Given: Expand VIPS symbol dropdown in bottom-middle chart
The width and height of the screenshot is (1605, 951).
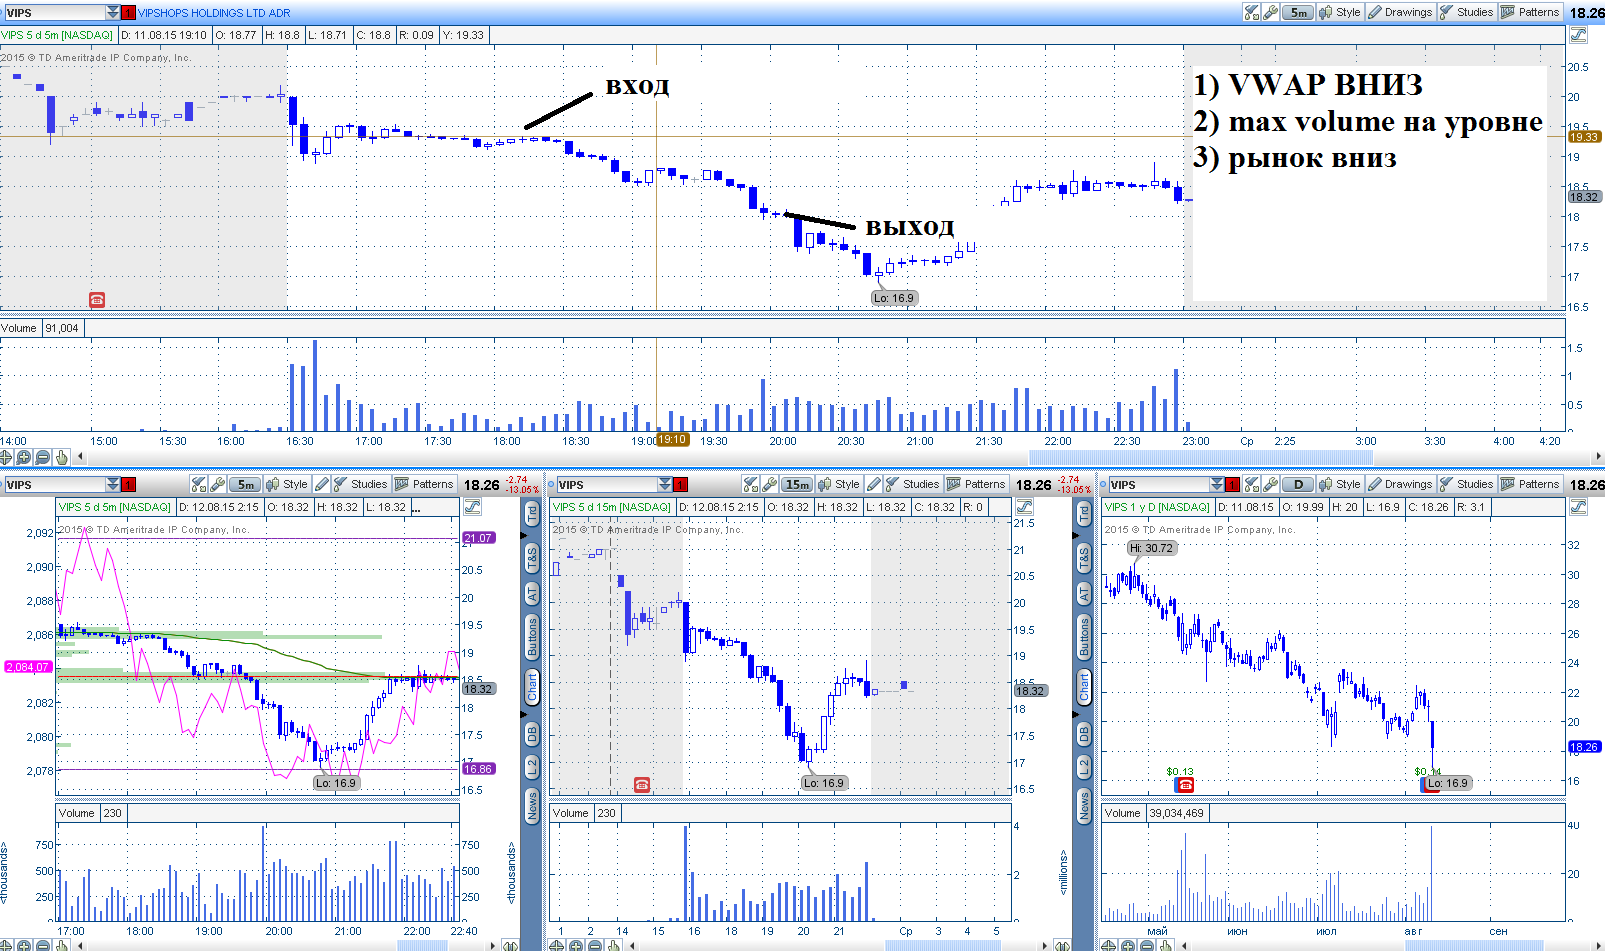Looking at the screenshot, I should [x=664, y=485].
